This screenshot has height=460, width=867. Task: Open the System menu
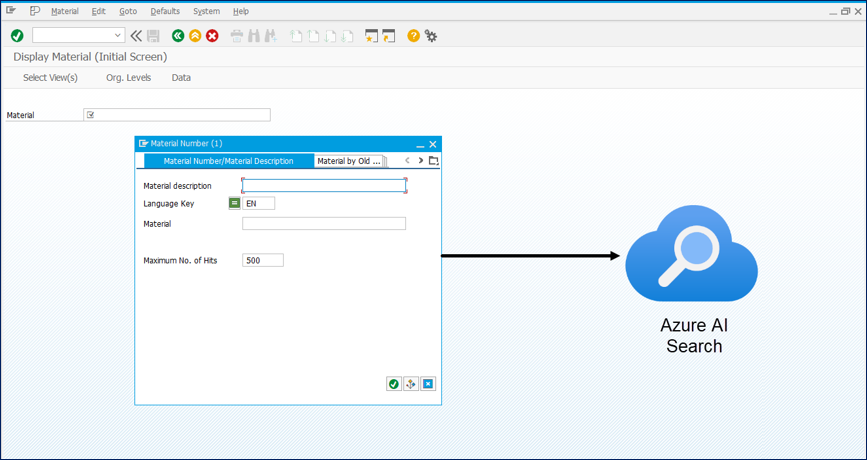[206, 11]
